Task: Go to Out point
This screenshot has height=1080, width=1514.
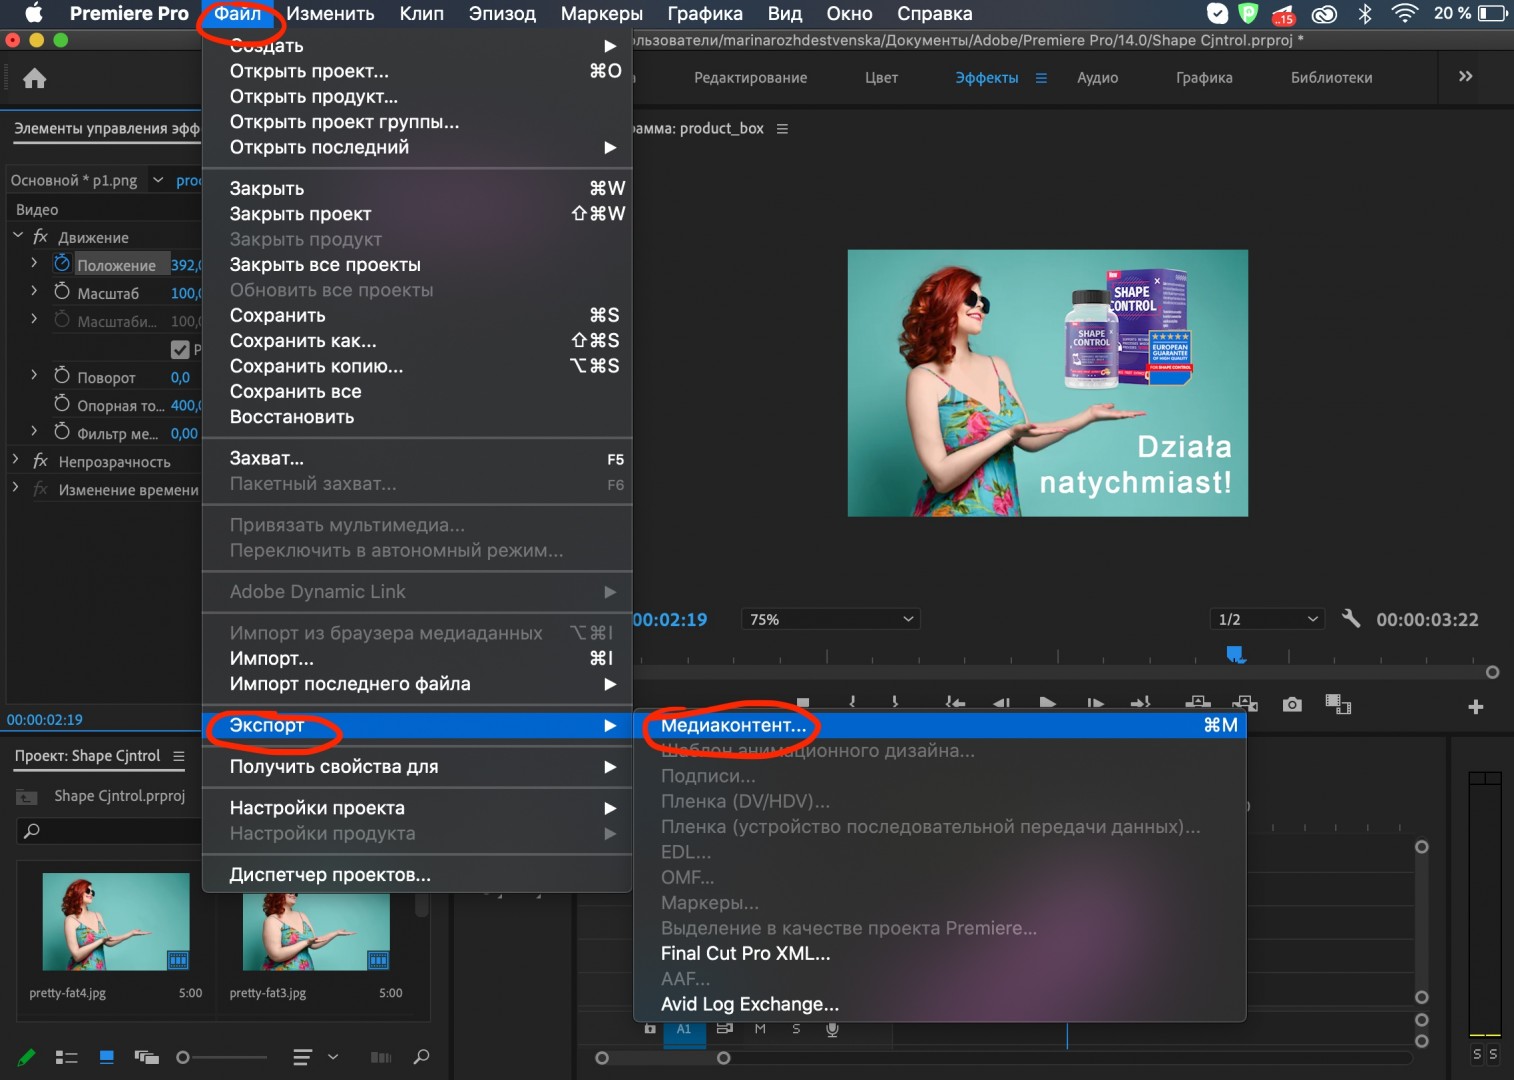Action: pyautogui.click(x=1141, y=704)
